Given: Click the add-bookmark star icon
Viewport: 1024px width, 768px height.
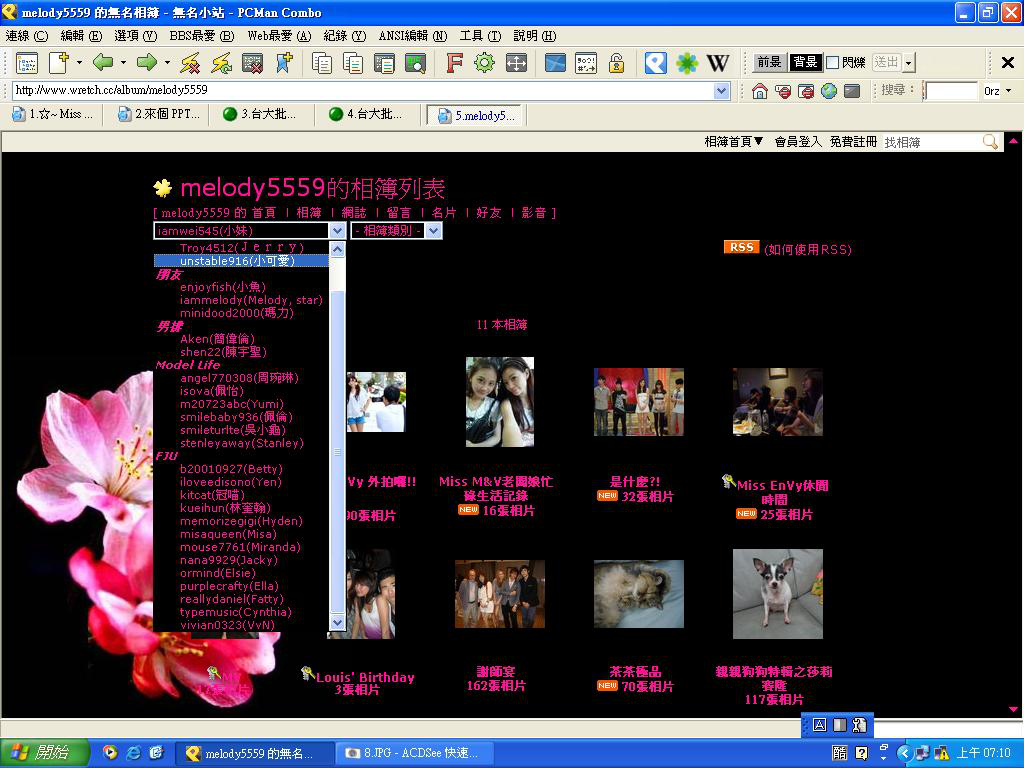Looking at the screenshot, I should (283, 63).
